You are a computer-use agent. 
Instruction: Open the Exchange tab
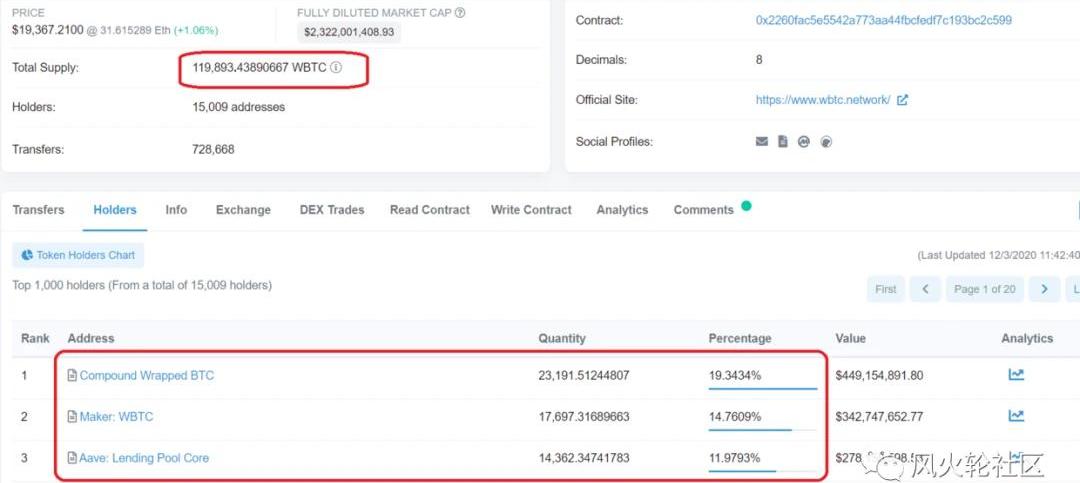(x=243, y=210)
